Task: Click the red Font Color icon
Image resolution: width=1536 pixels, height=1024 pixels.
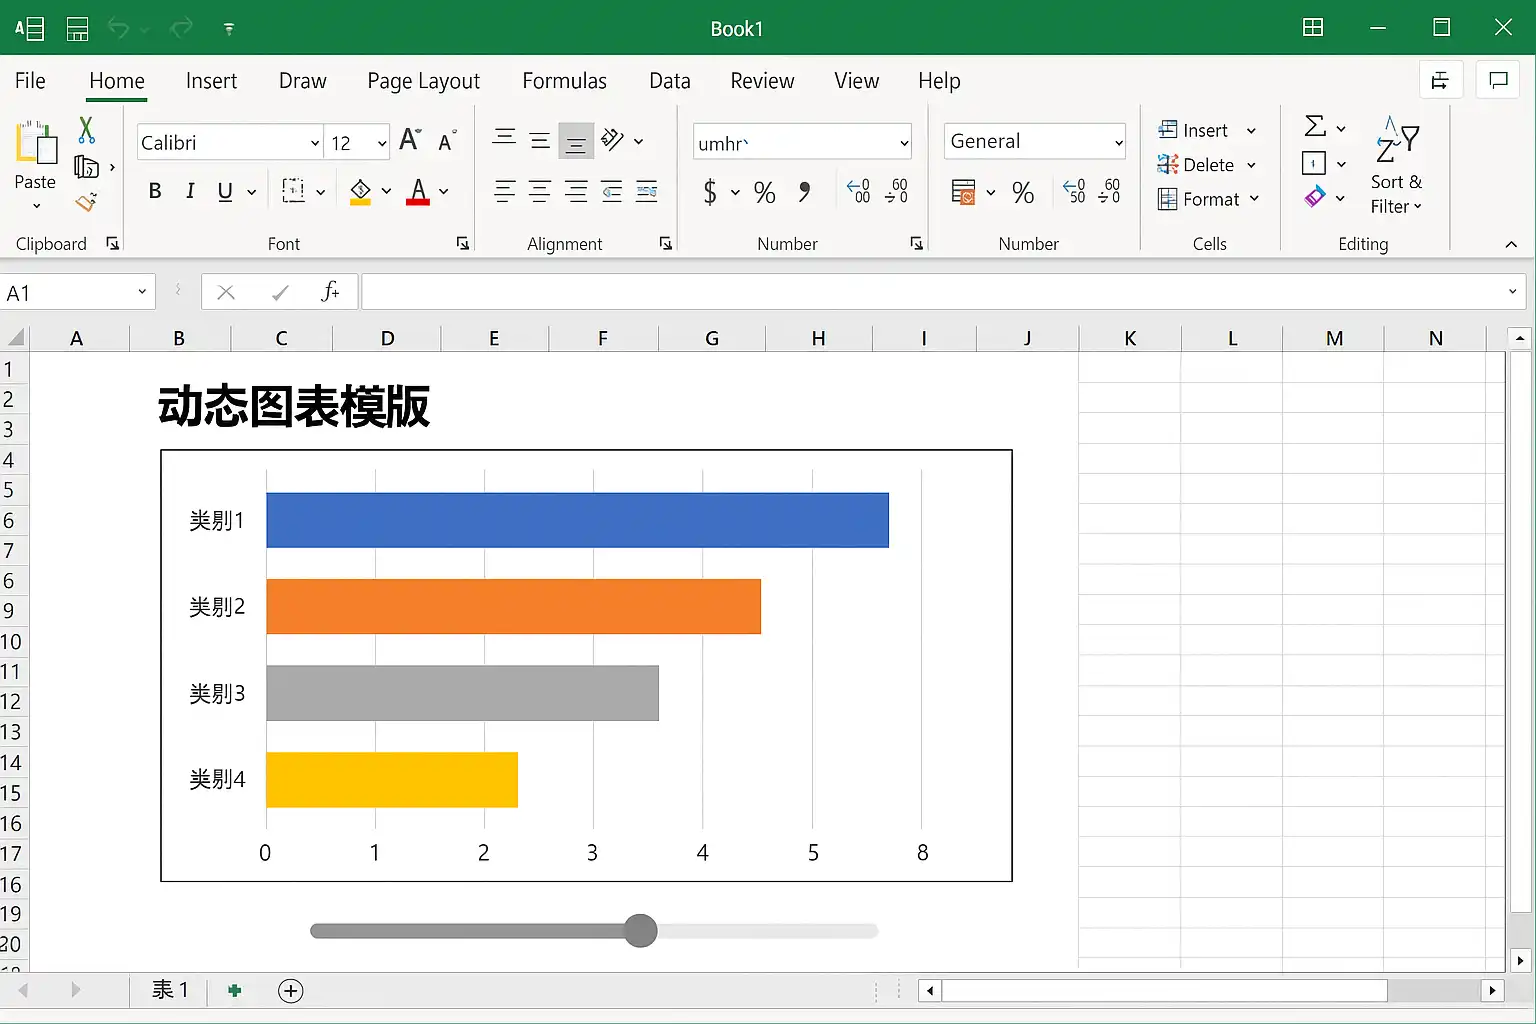Action: pos(418,191)
